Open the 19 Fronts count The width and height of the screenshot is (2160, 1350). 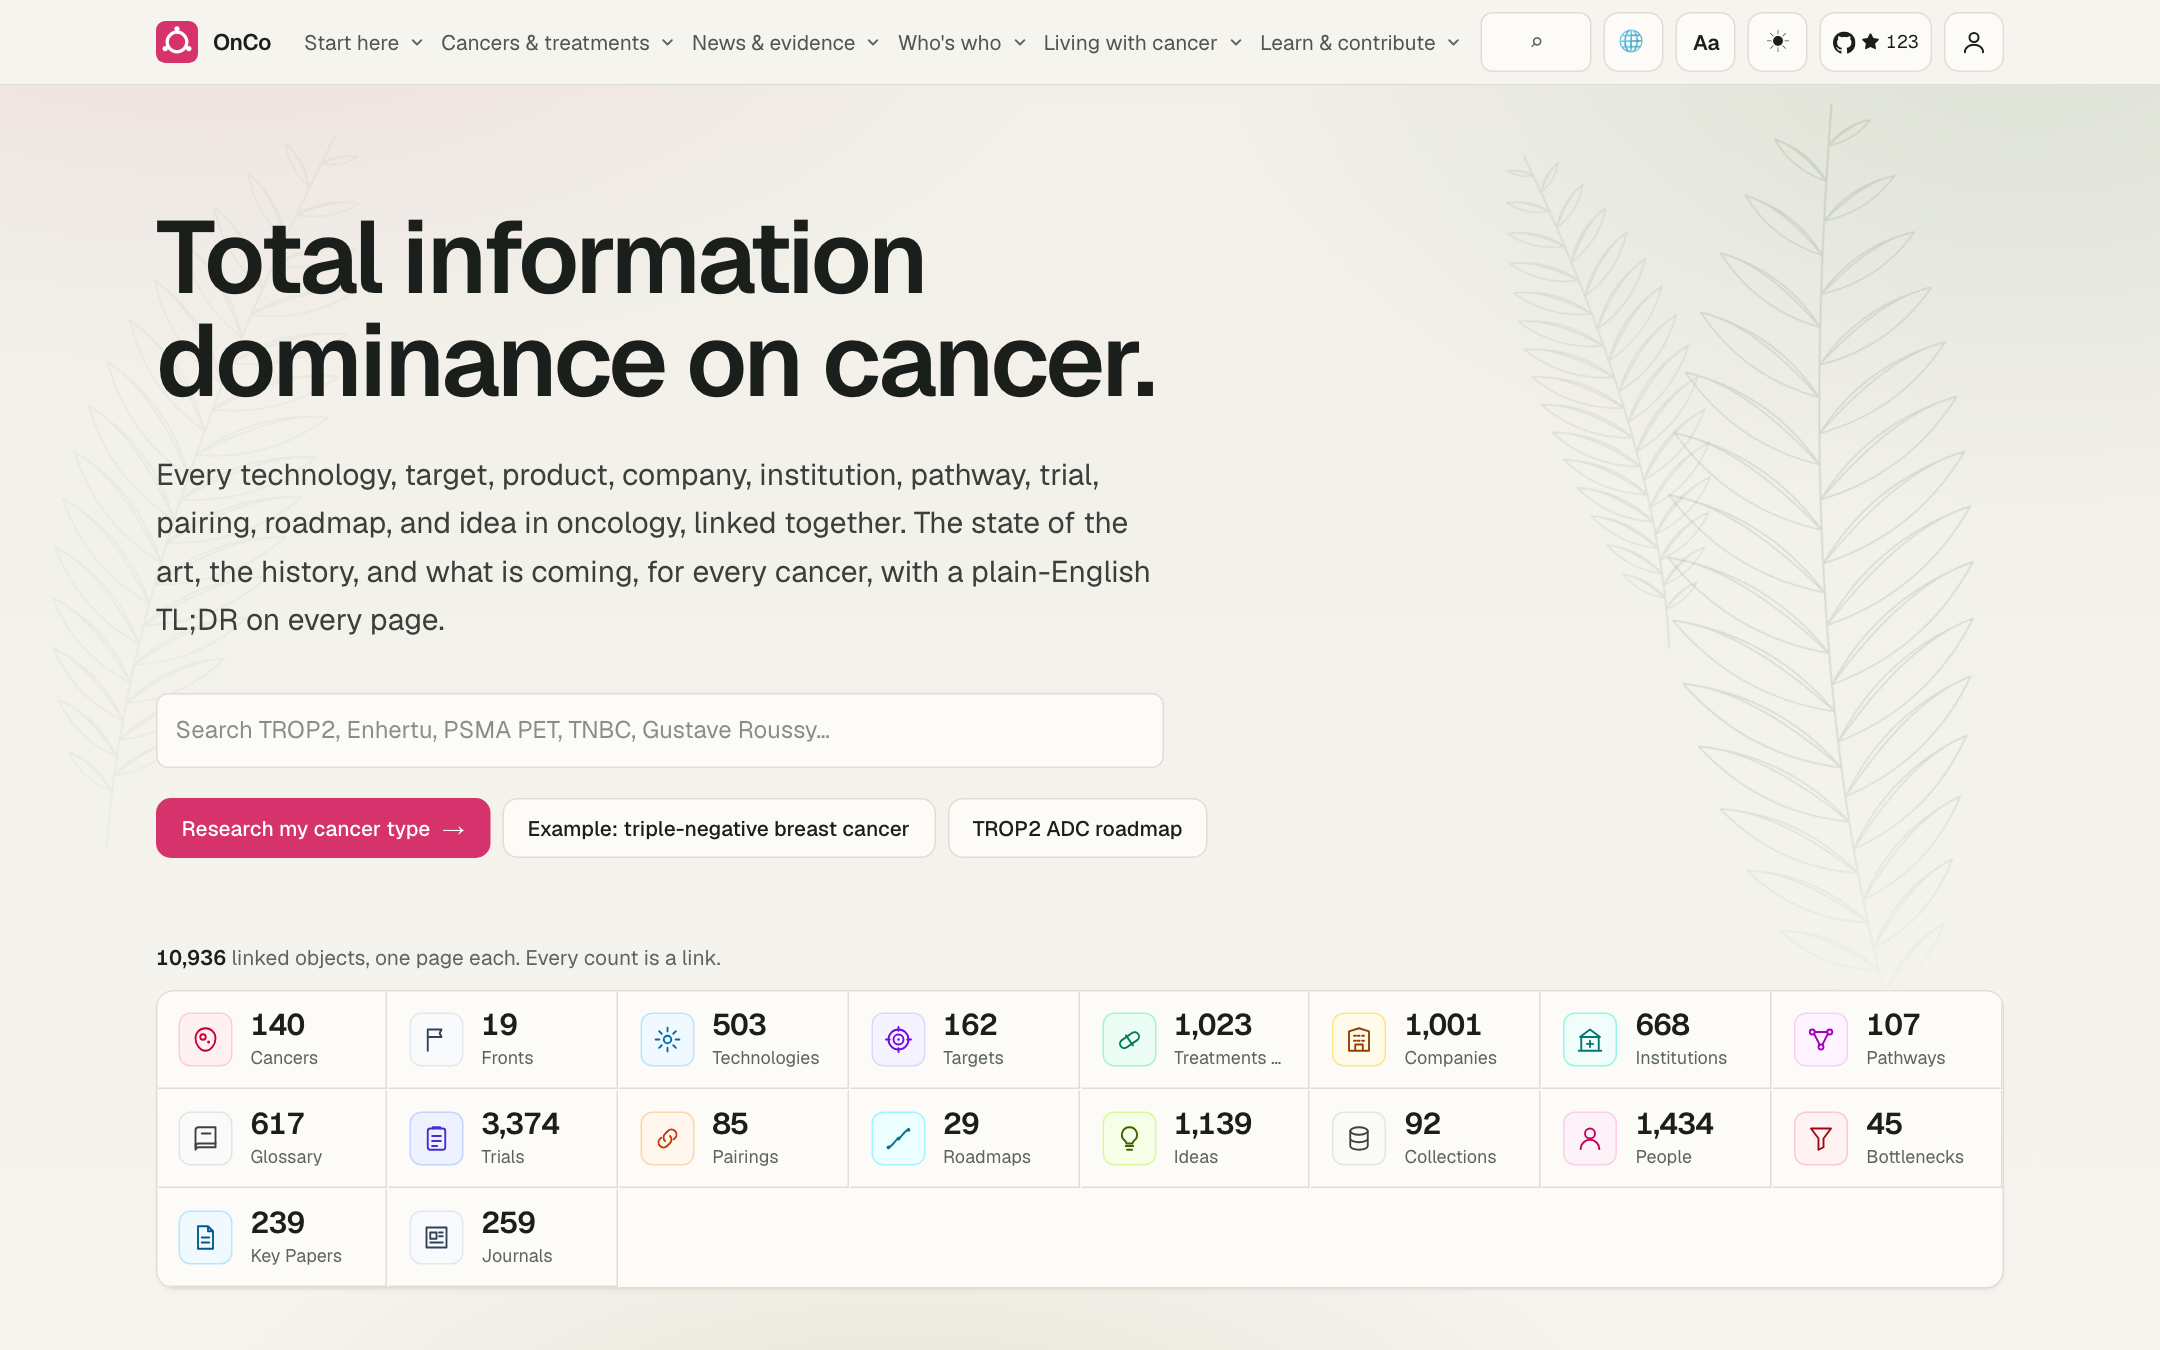coord(502,1040)
